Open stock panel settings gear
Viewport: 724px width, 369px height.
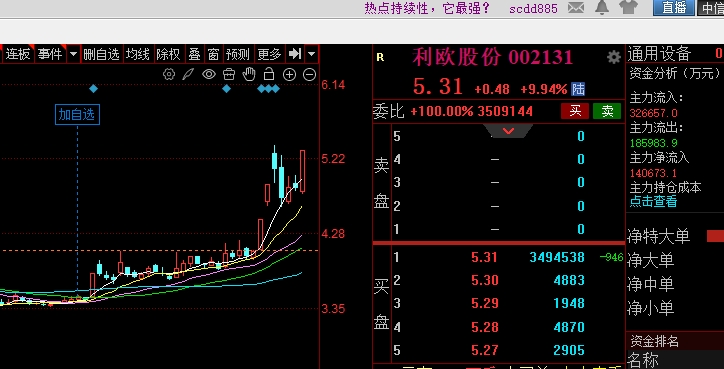pos(614,58)
